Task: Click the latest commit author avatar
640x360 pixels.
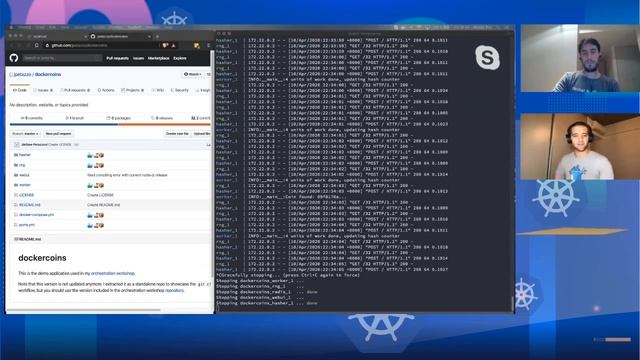Action: tap(17, 144)
